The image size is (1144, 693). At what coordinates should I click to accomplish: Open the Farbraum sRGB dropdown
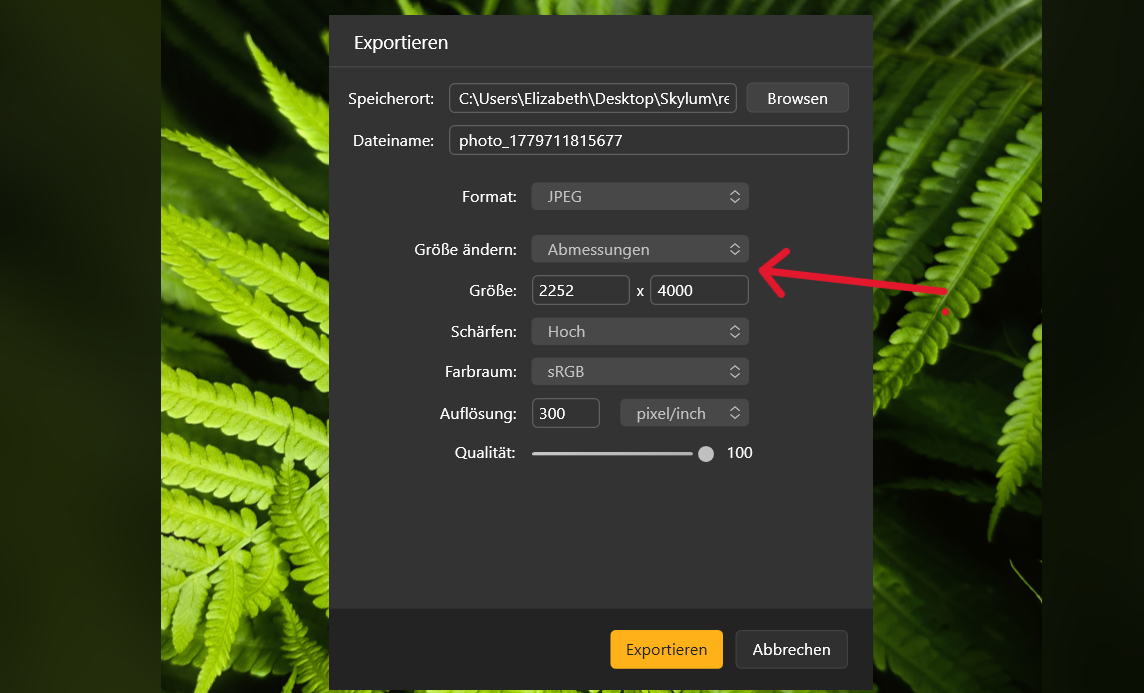[640, 371]
